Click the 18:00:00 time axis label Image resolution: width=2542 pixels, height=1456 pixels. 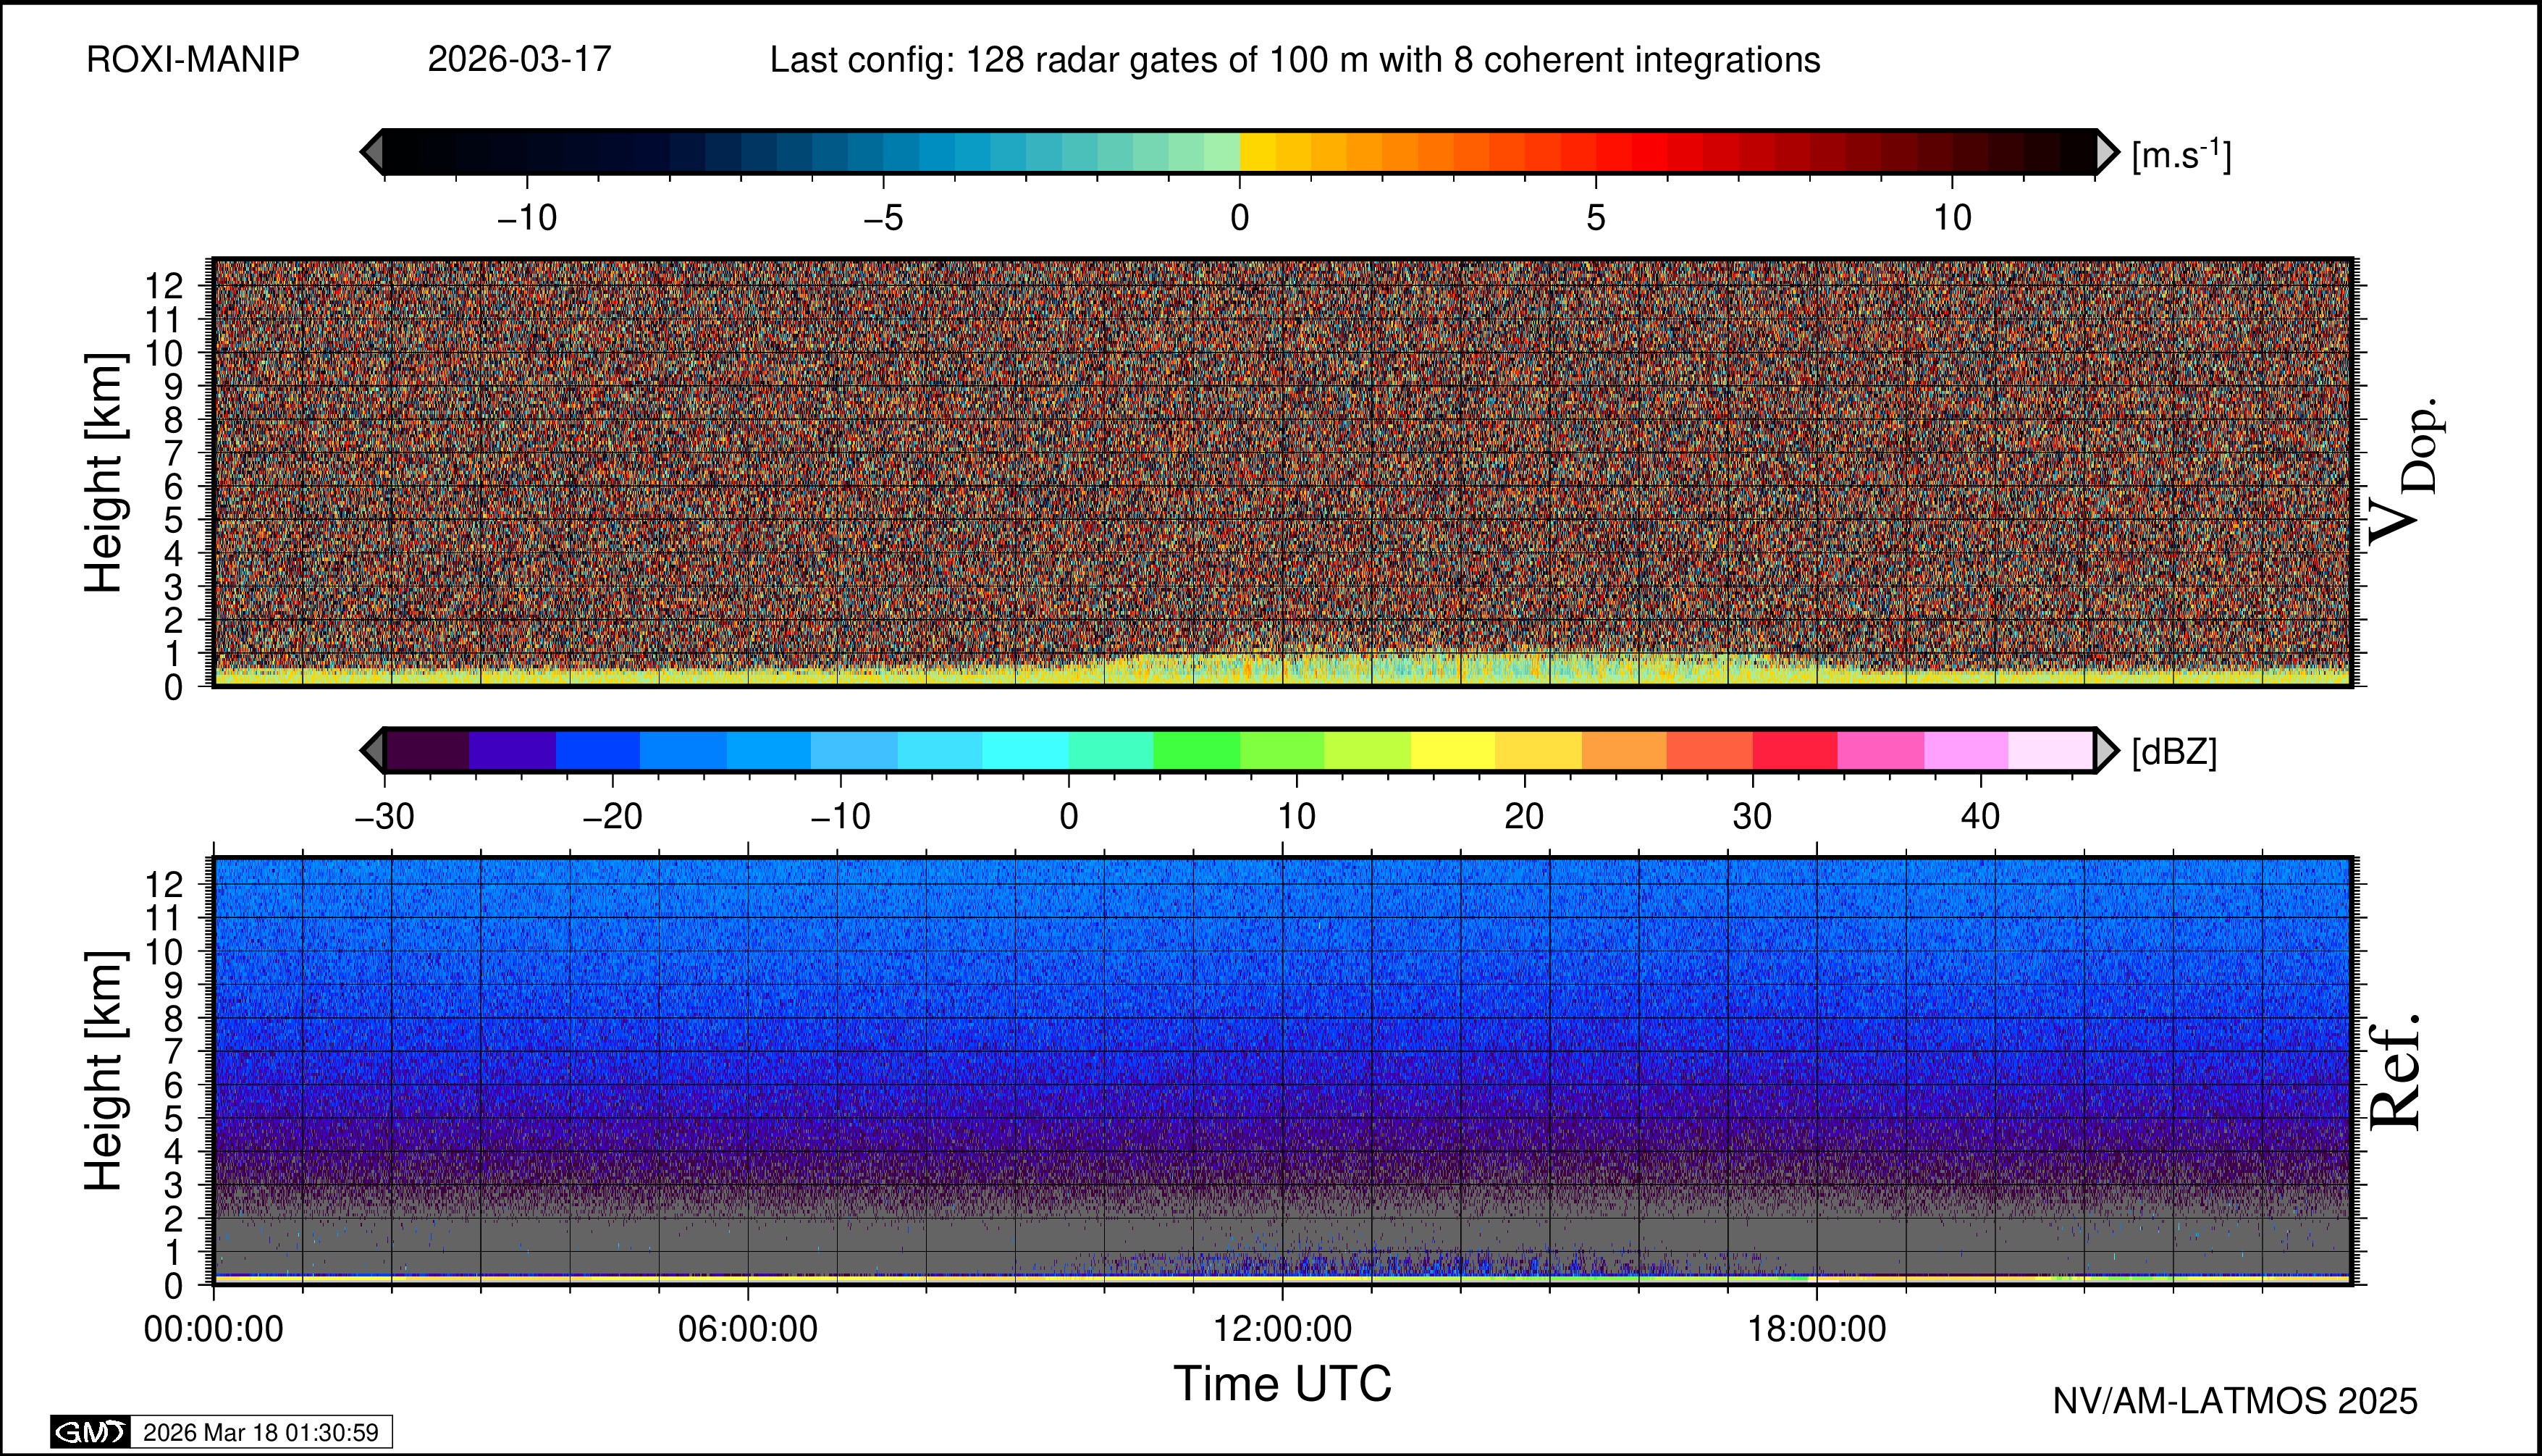coord(1816,1329)
